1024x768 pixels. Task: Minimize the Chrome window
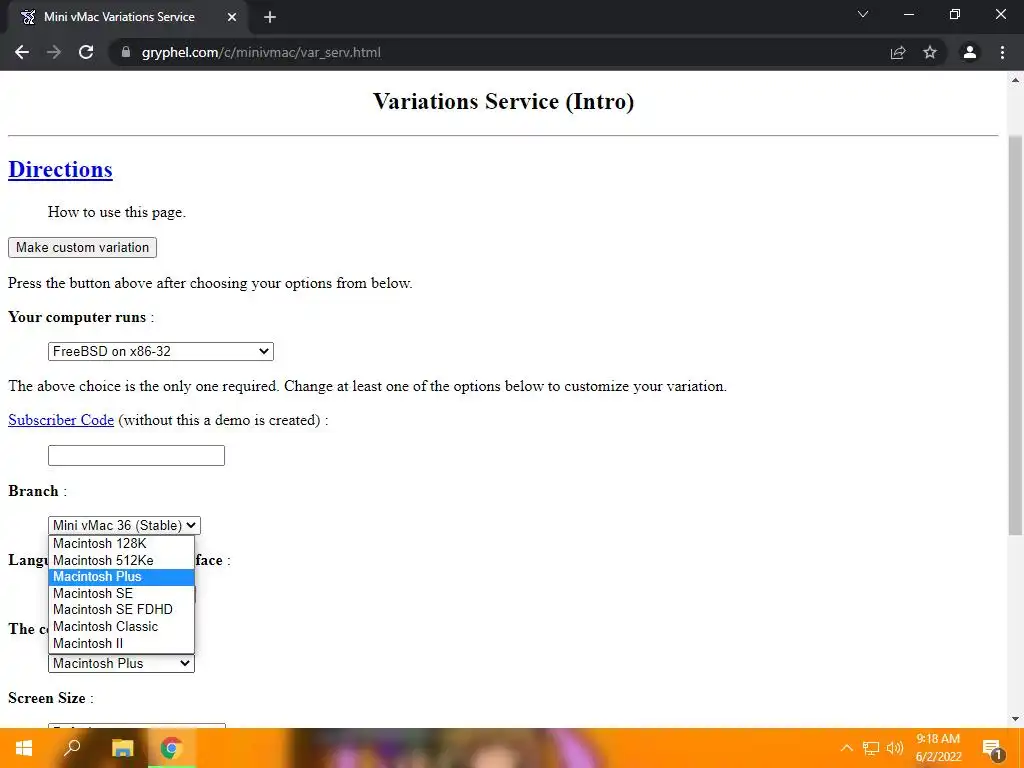(x=908, y=14)
